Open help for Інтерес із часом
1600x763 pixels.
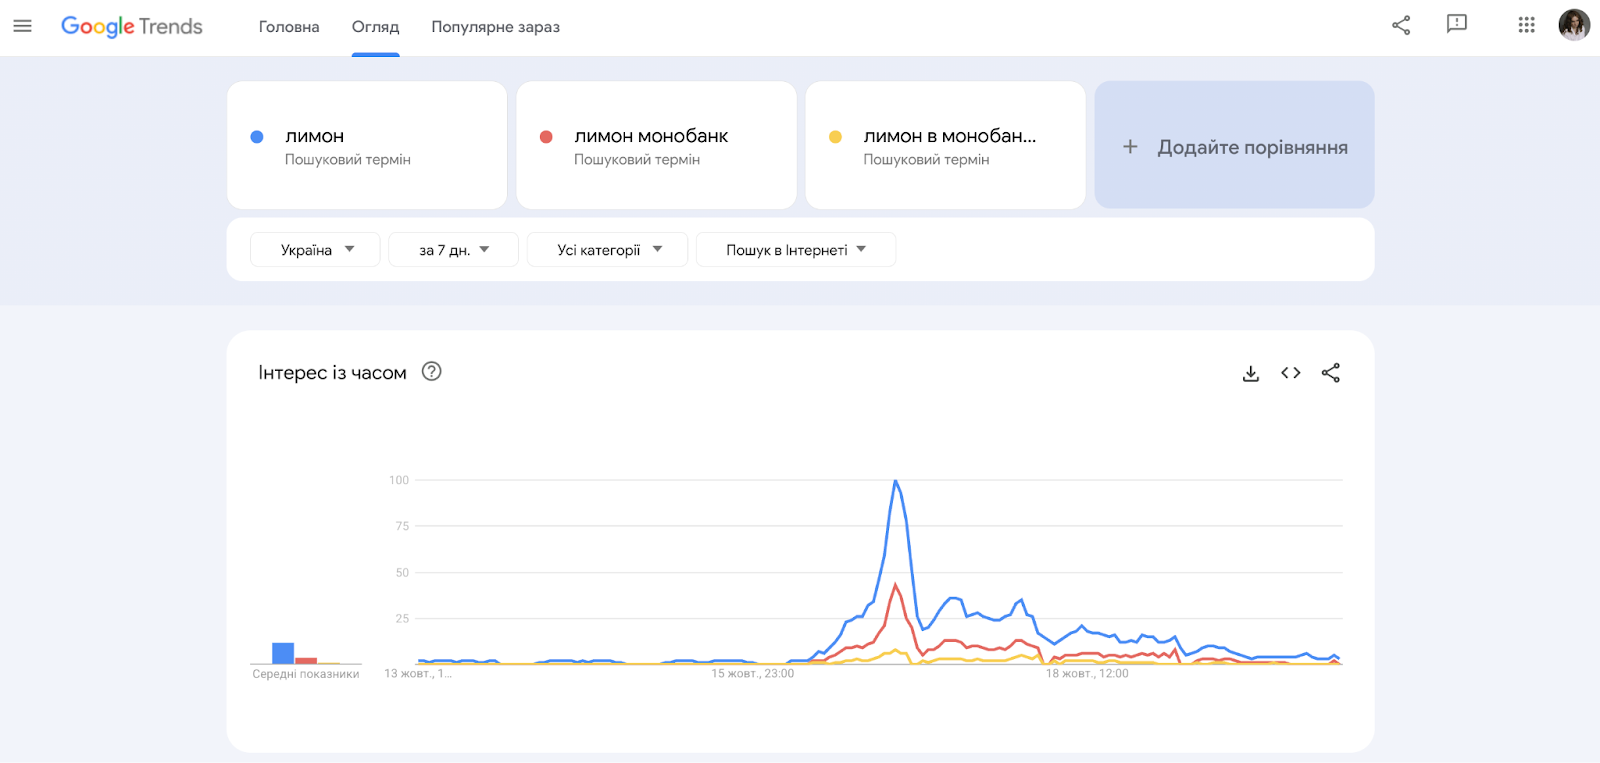[x=431, y=372]
